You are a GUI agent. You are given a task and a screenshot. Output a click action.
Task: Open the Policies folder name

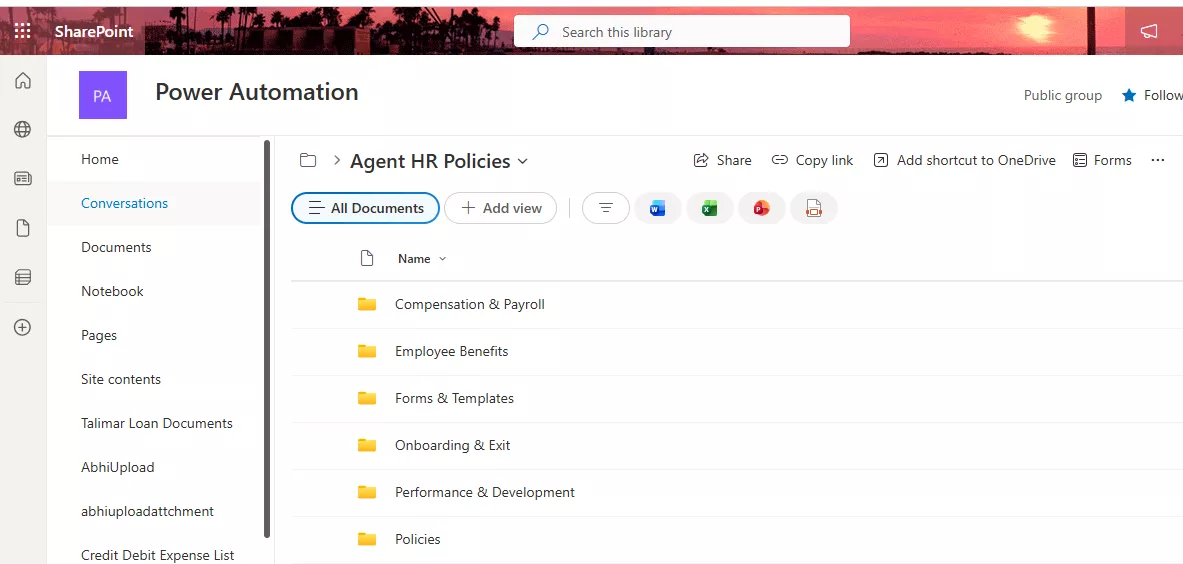(x=418, y=539)
